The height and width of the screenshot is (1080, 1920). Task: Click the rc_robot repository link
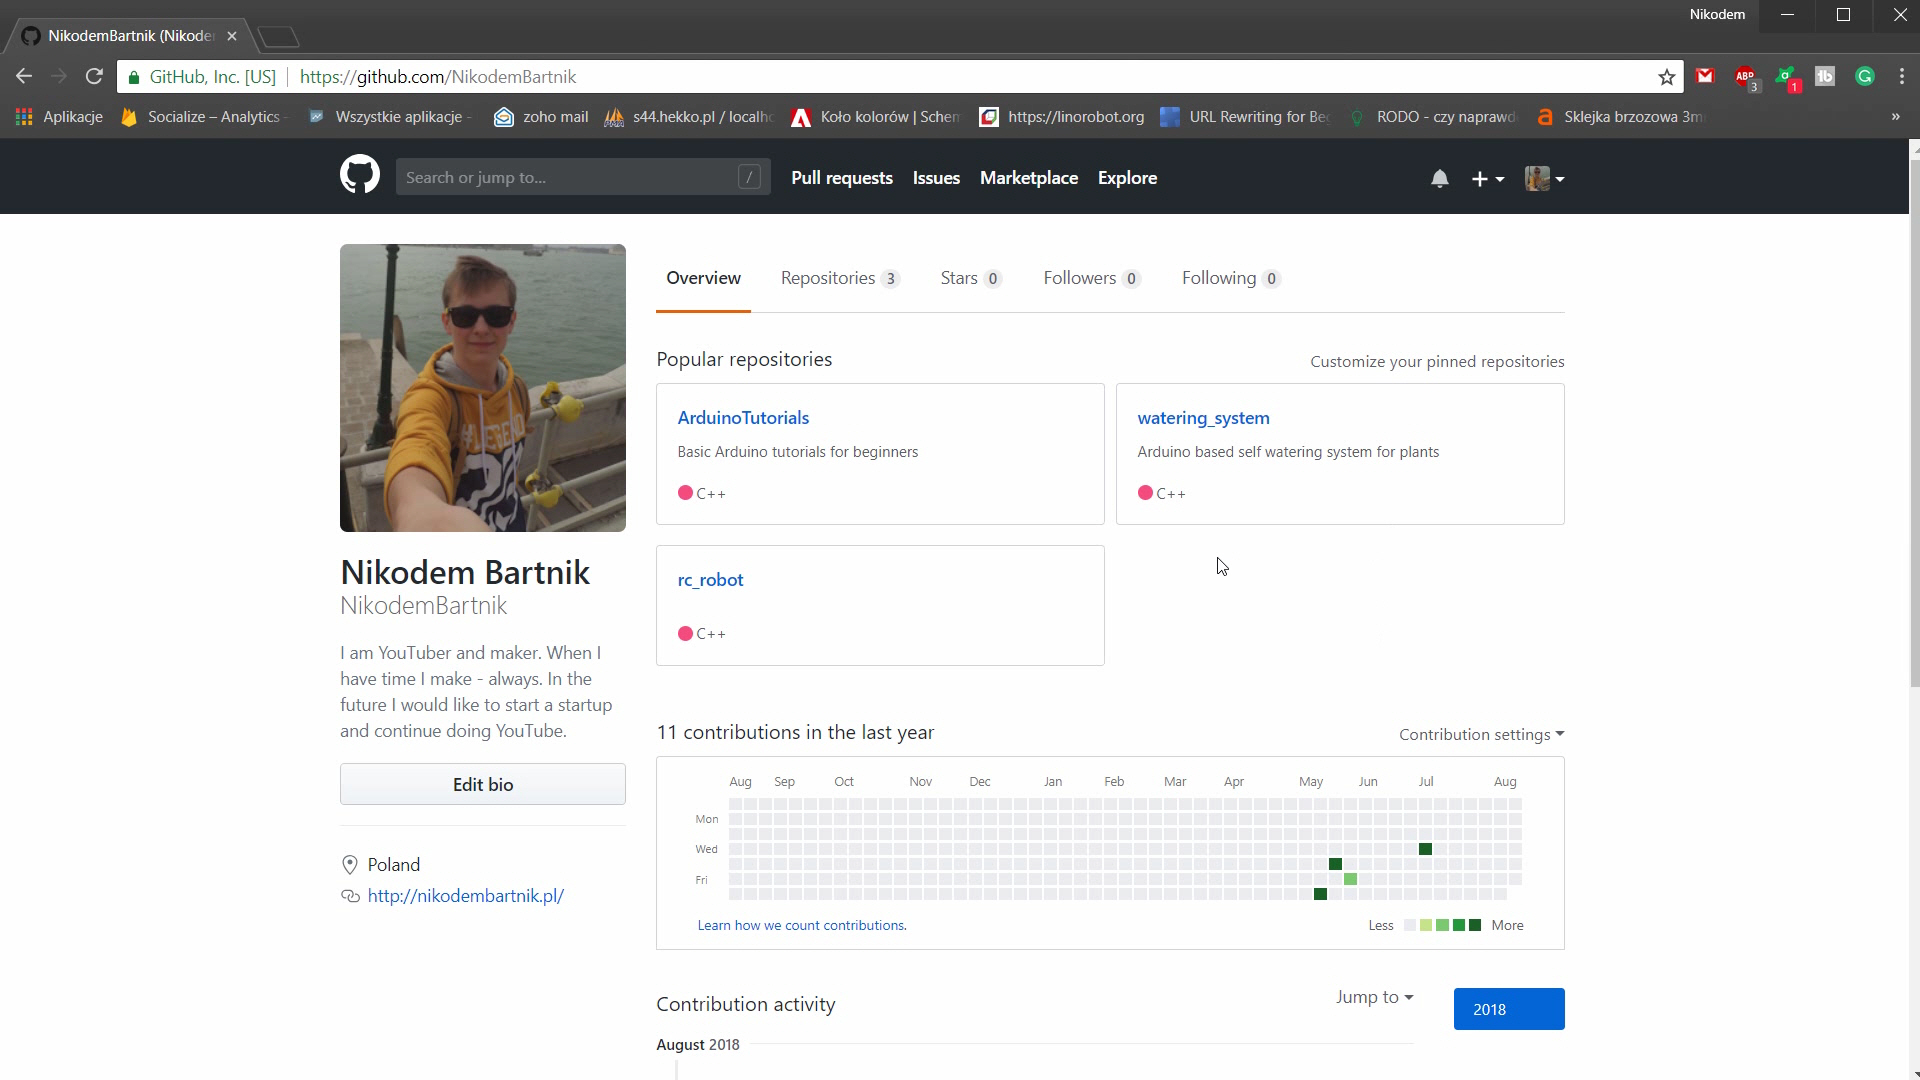709,579
